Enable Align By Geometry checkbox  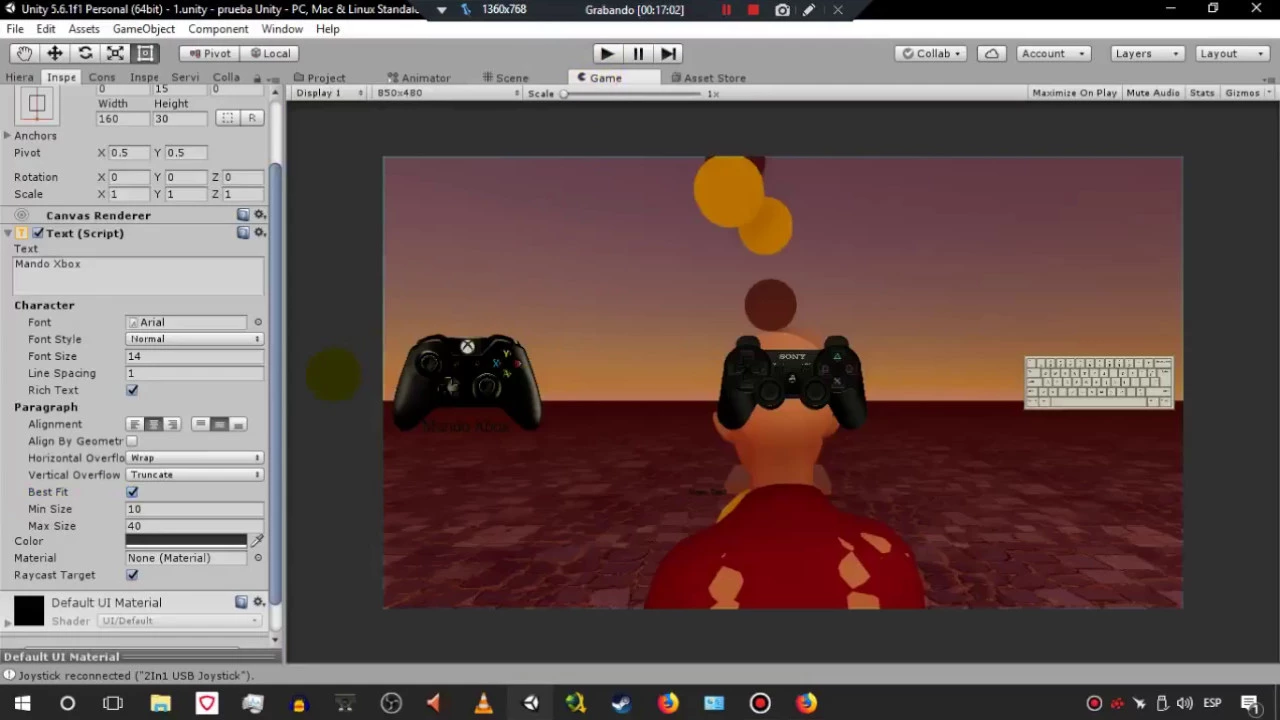[132, 441]
